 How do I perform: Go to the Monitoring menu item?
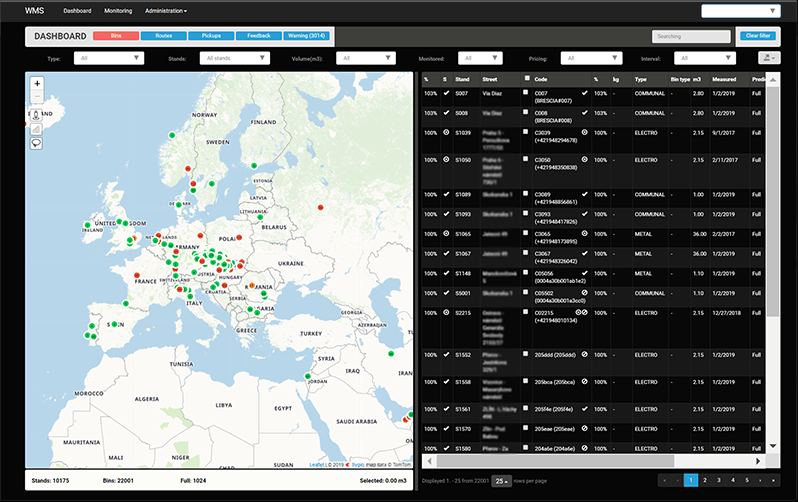(118, 11)
